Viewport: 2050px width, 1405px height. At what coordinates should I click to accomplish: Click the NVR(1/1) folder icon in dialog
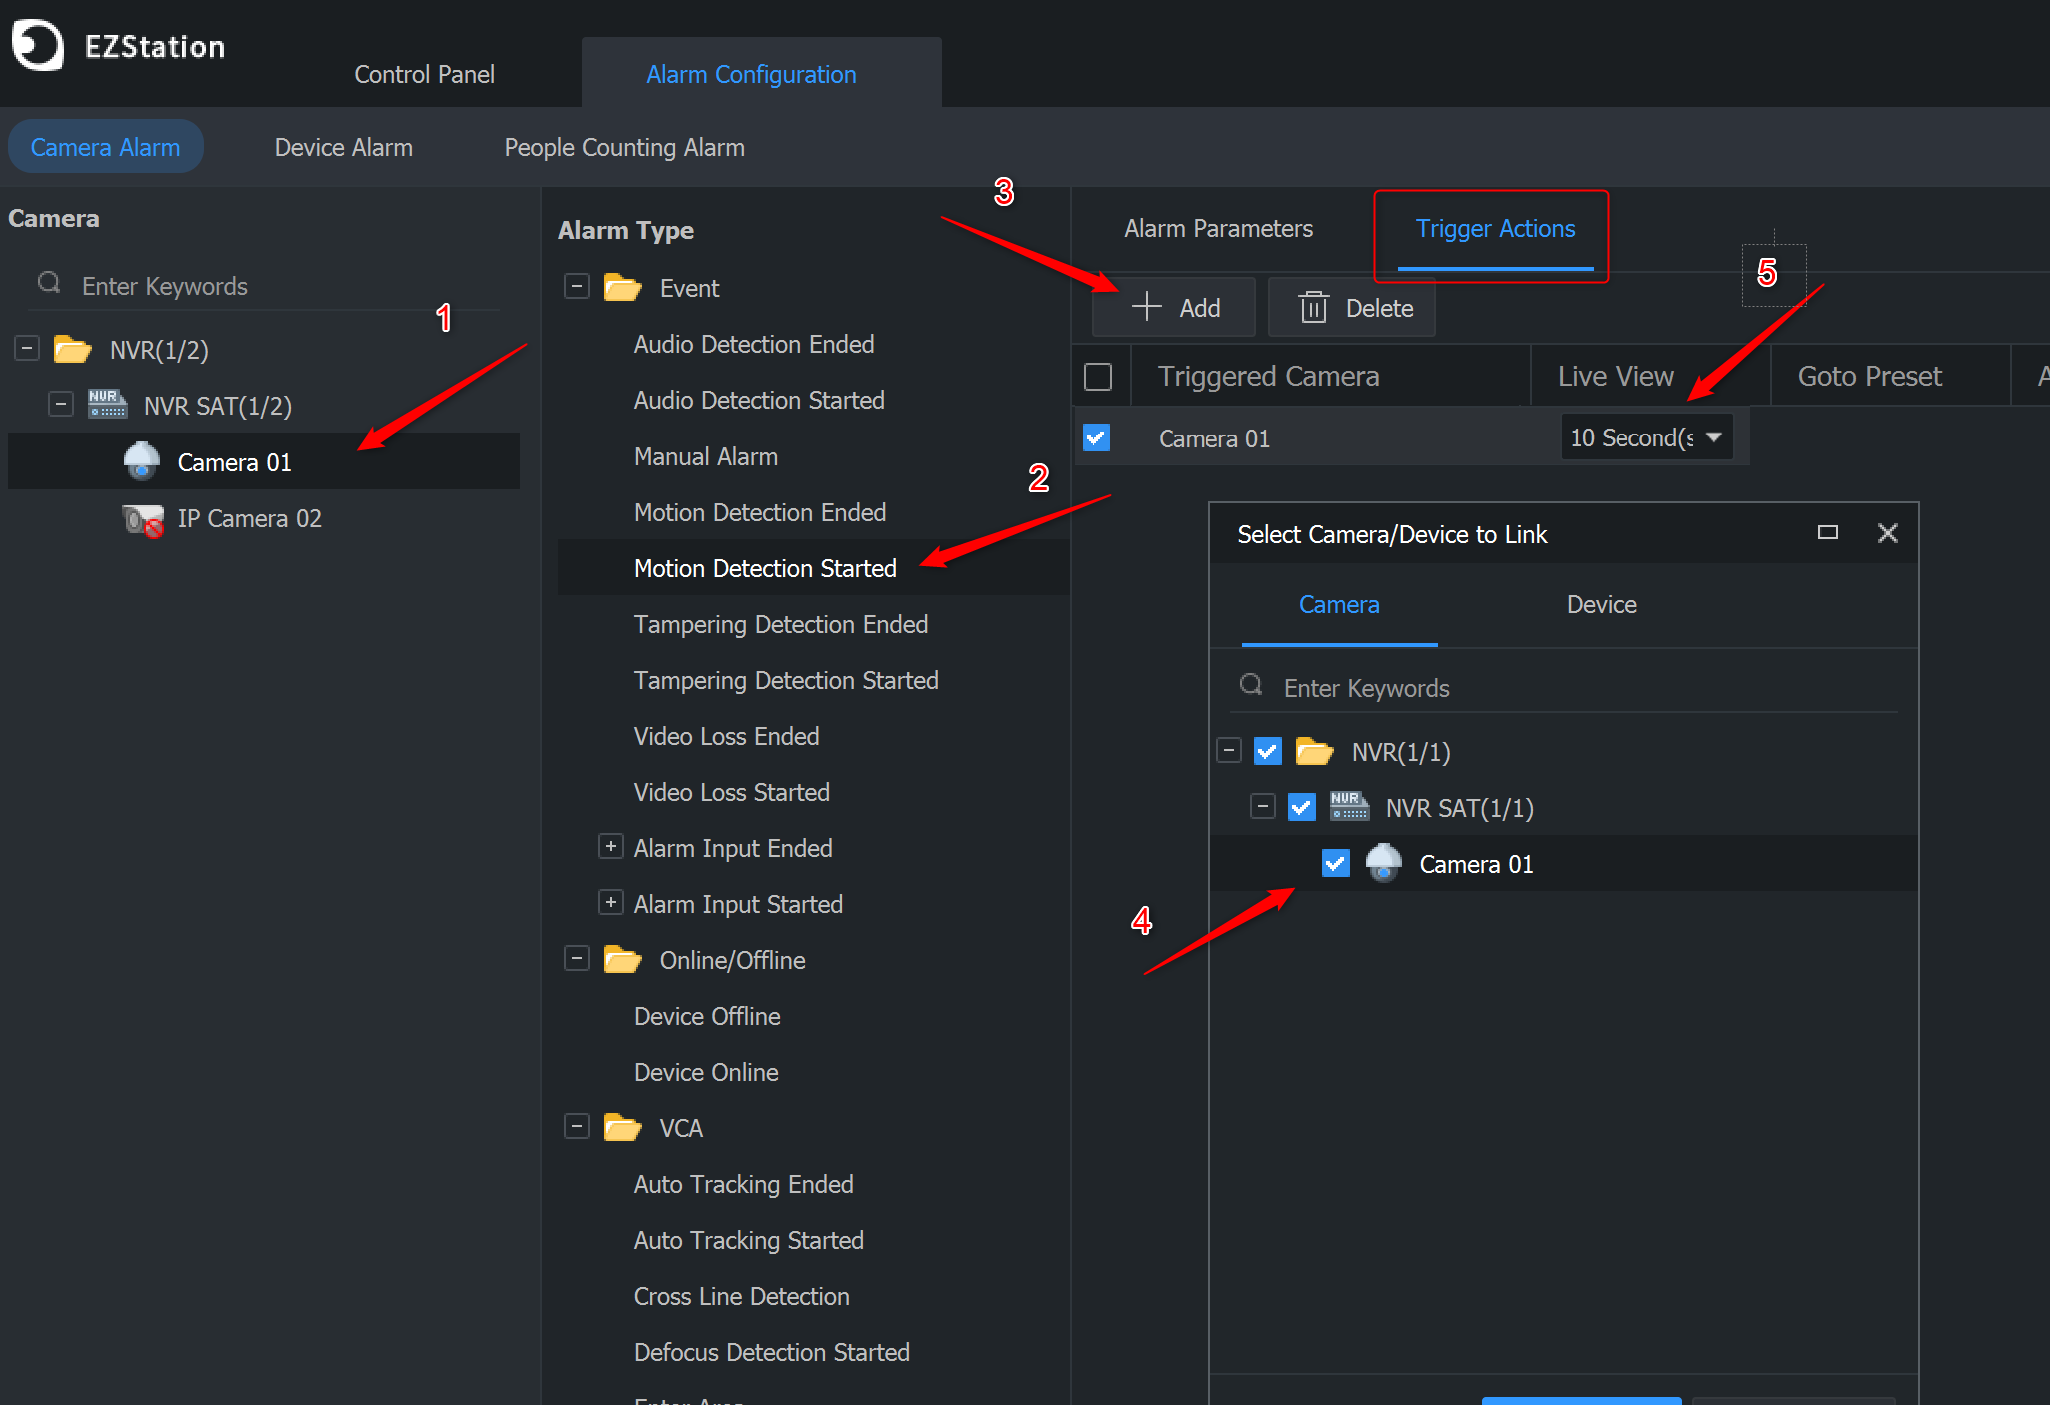click(1314, 751)
